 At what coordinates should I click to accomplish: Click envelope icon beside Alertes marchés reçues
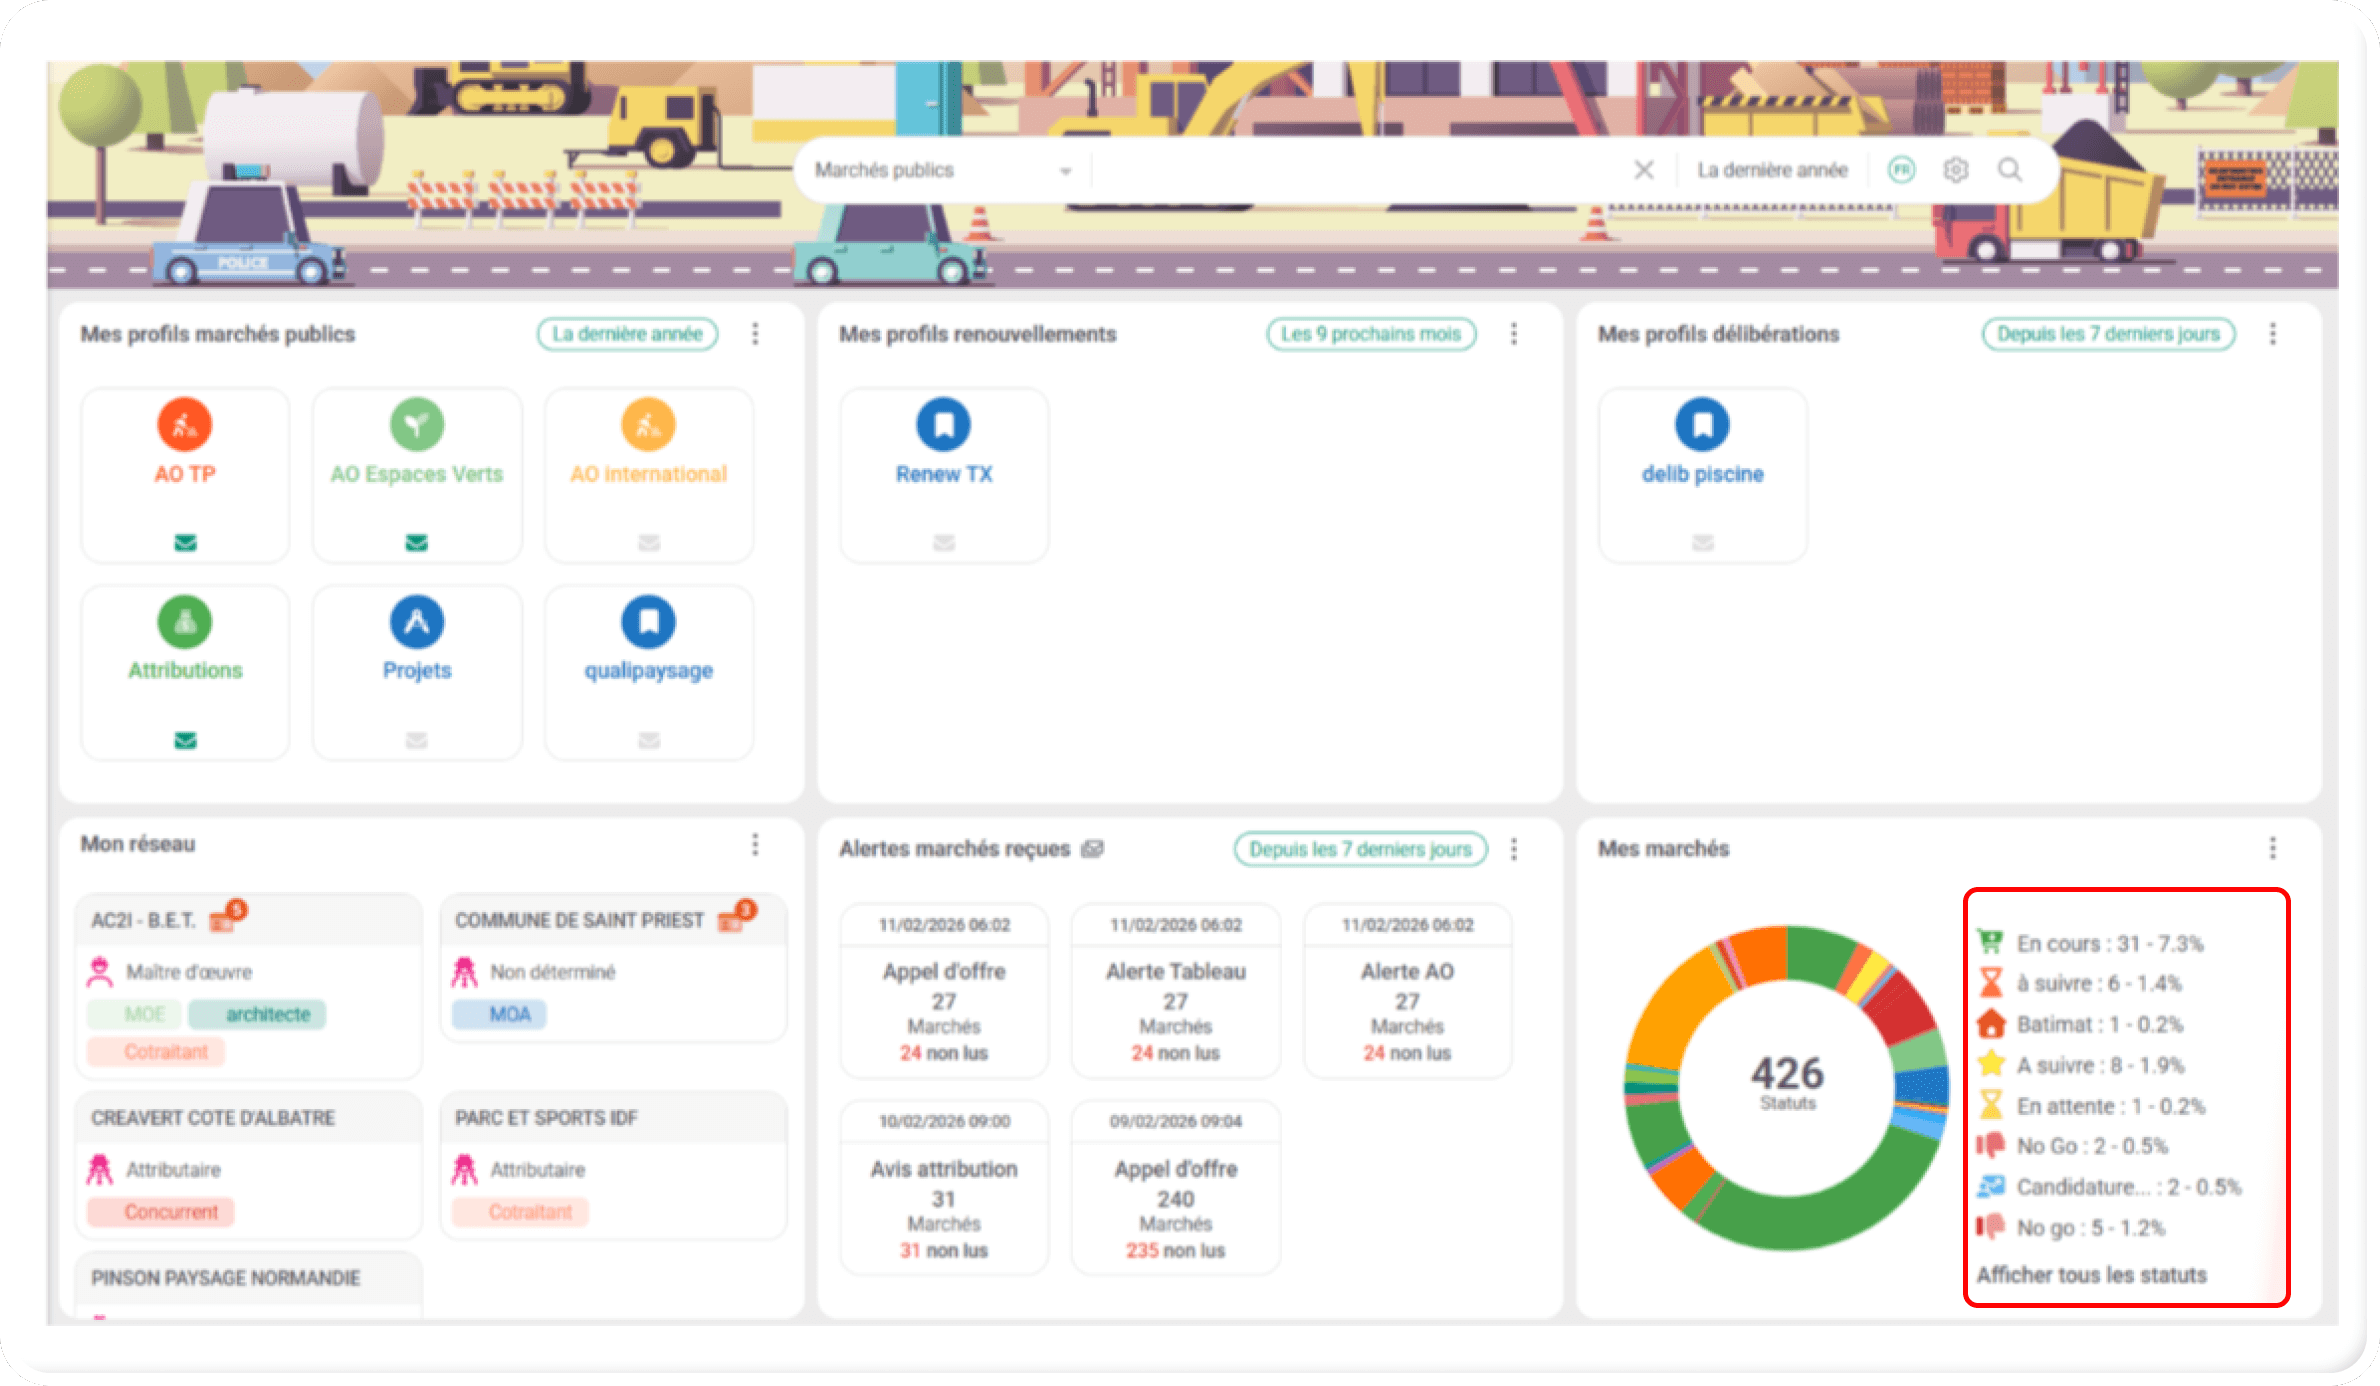tap(1093, 849)
